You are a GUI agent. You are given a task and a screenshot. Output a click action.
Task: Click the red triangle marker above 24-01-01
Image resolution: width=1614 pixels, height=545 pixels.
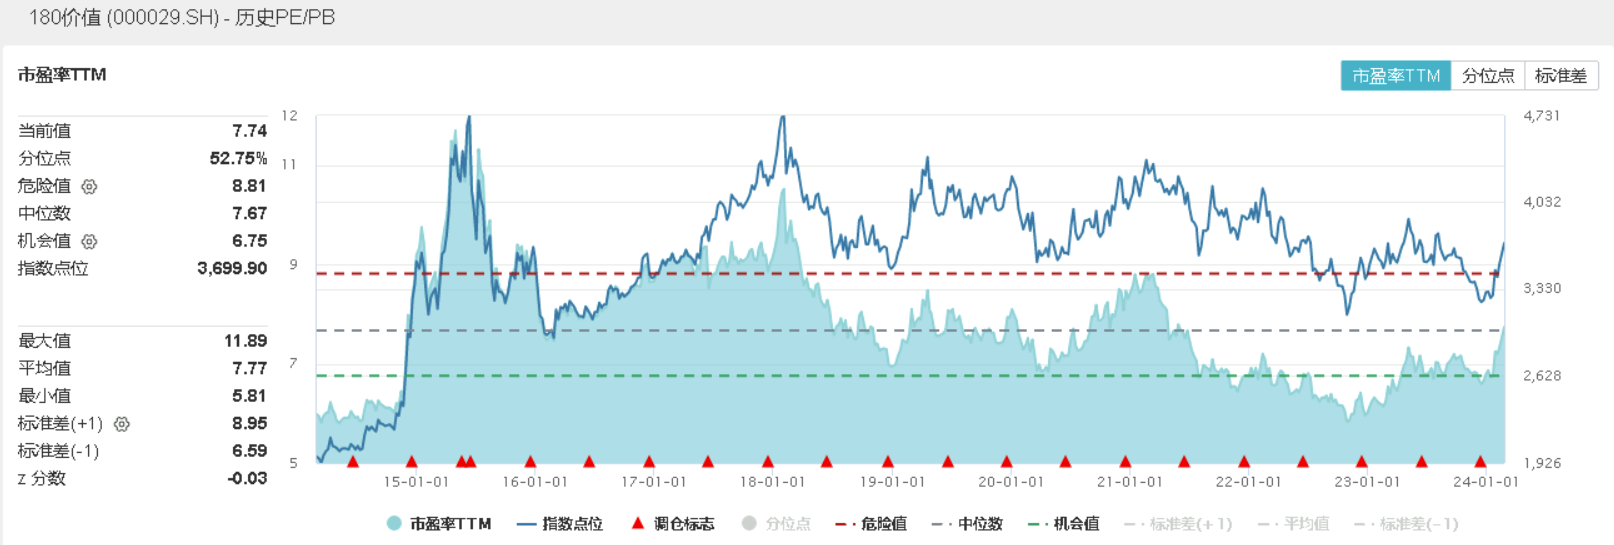click(x=1480, y=461)
